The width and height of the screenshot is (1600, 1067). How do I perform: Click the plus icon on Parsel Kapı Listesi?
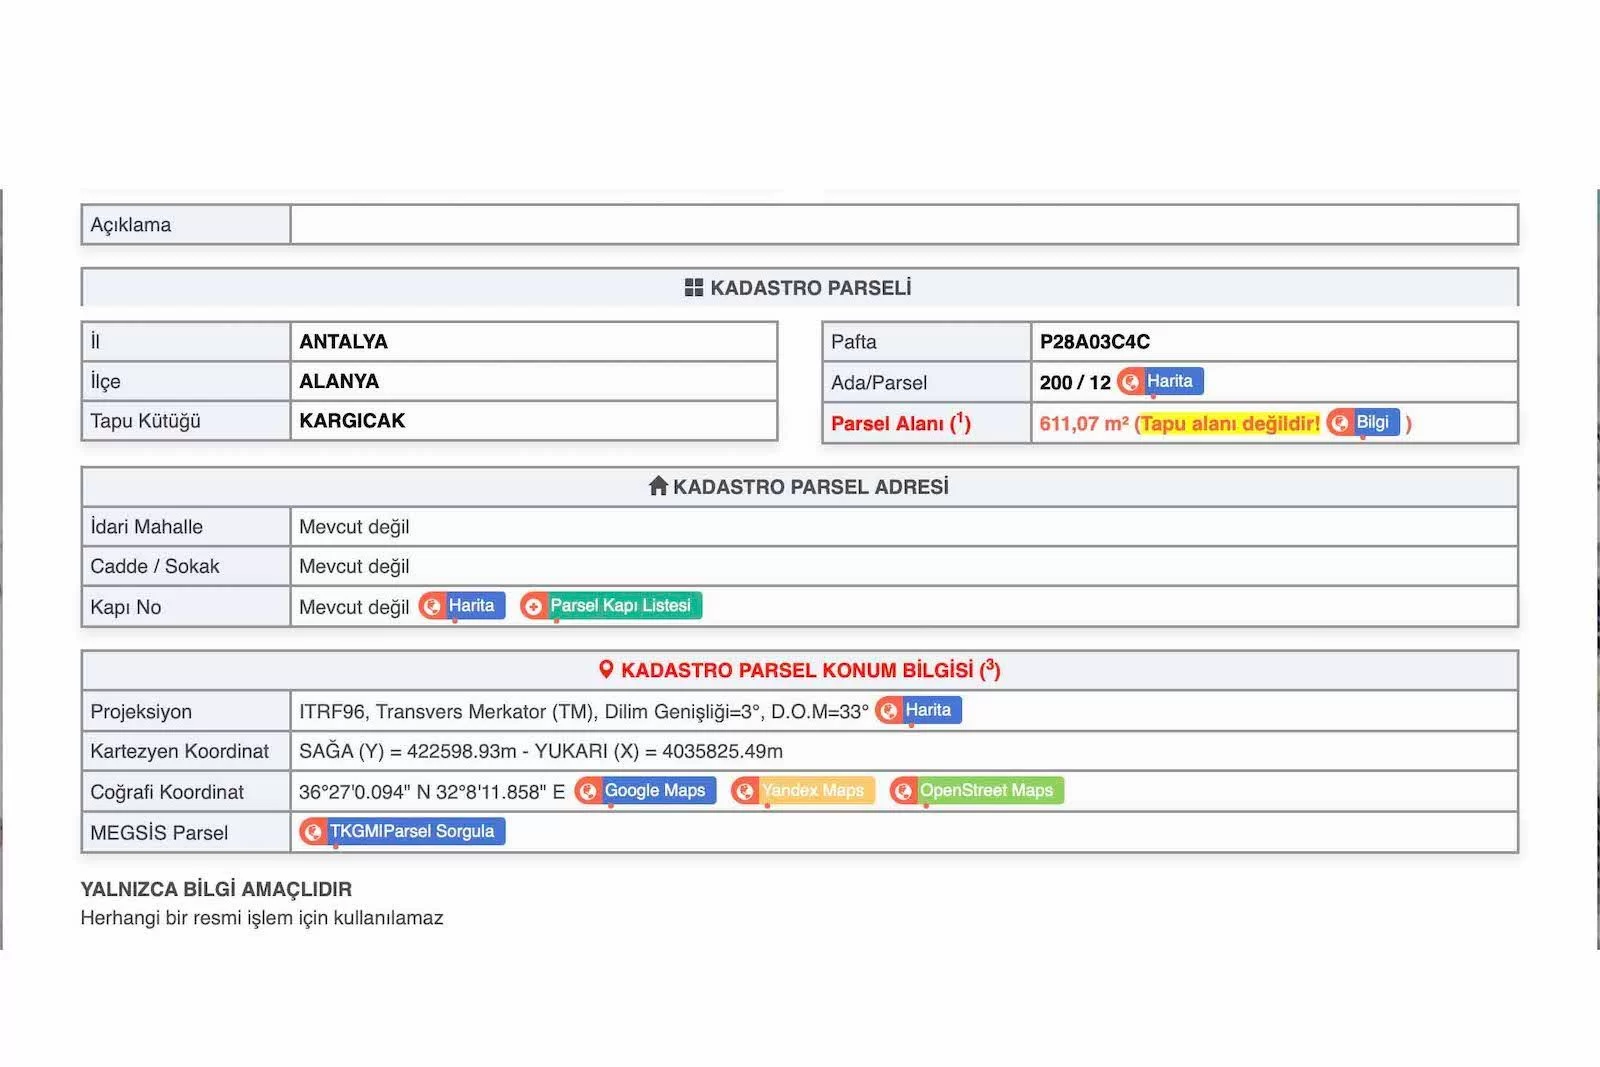(x=534, y=606)
